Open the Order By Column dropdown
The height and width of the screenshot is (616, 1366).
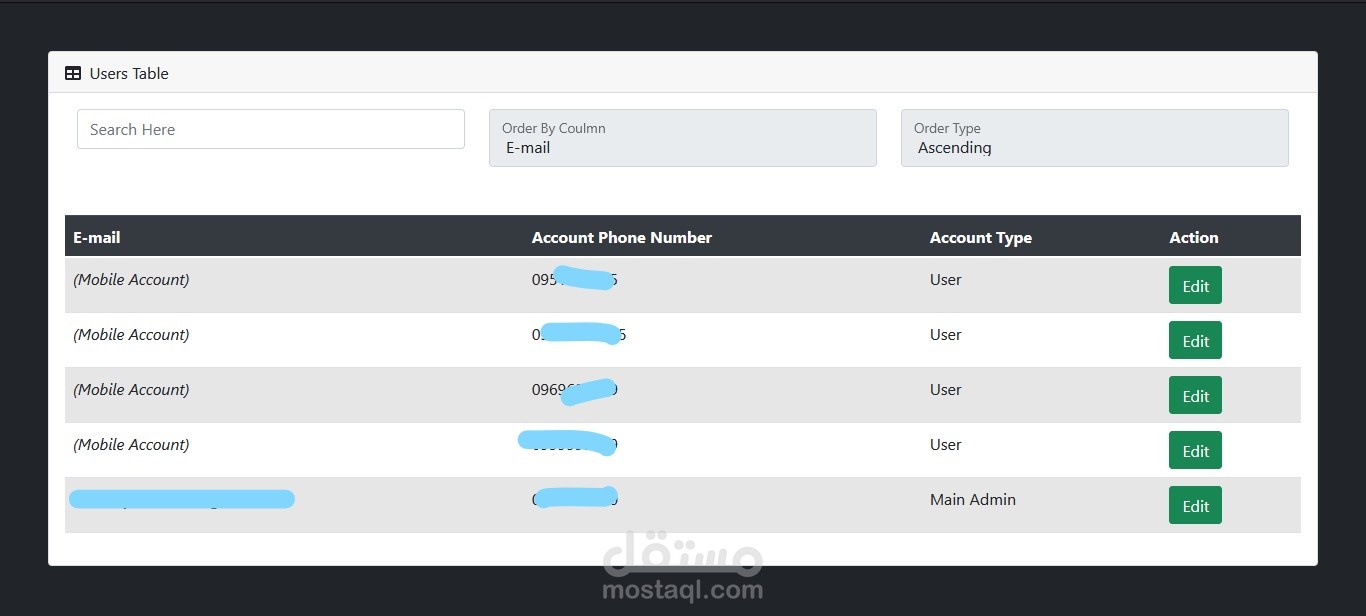pos(683,138)
